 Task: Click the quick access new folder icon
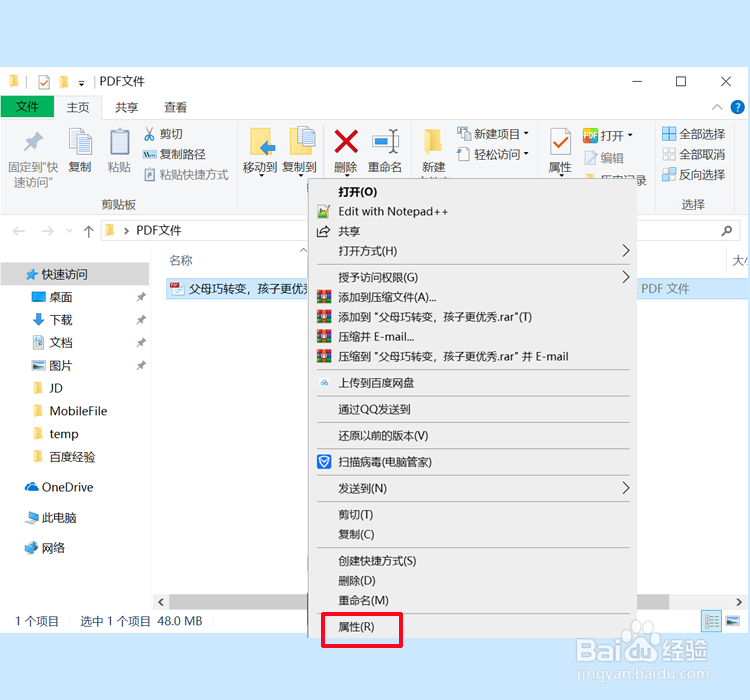(x=64, y=82)
